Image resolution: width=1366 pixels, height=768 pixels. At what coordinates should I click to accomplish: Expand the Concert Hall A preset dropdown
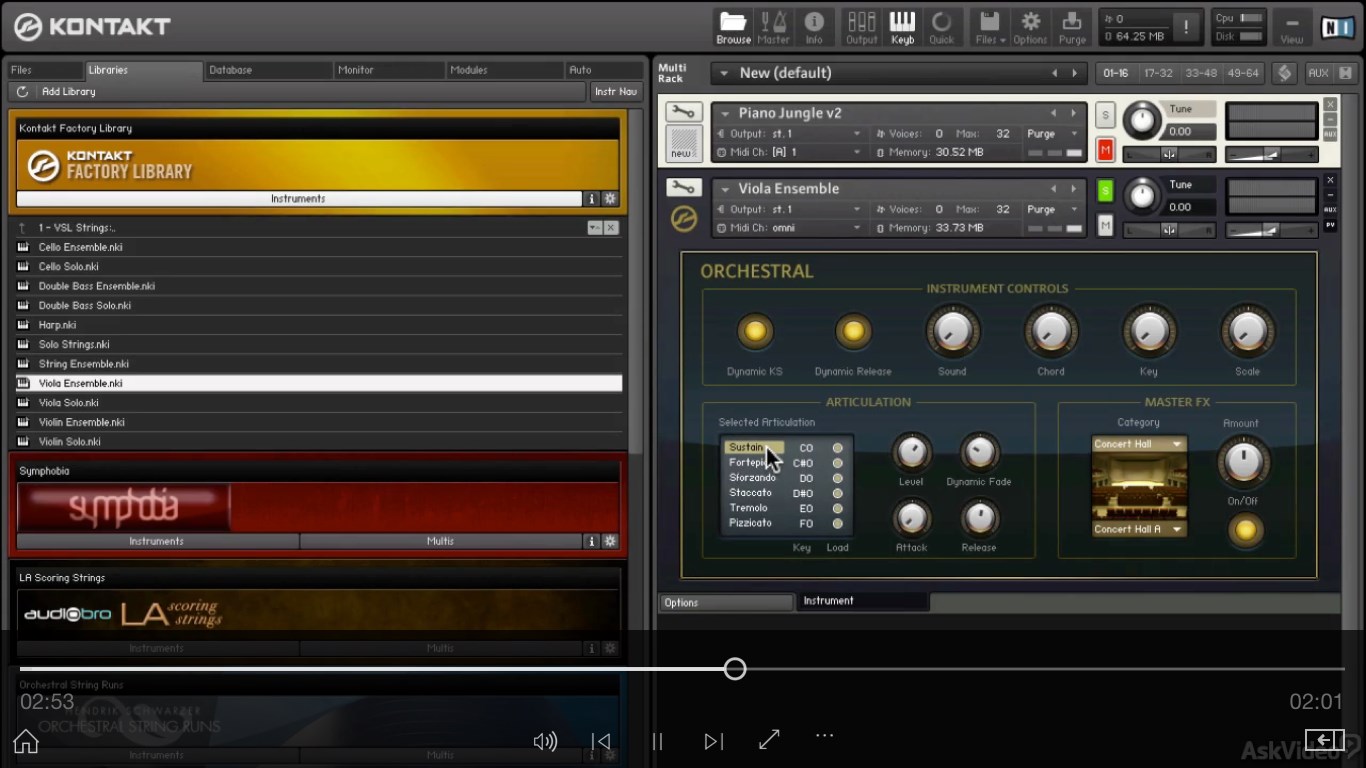(x=1138, y=529)
